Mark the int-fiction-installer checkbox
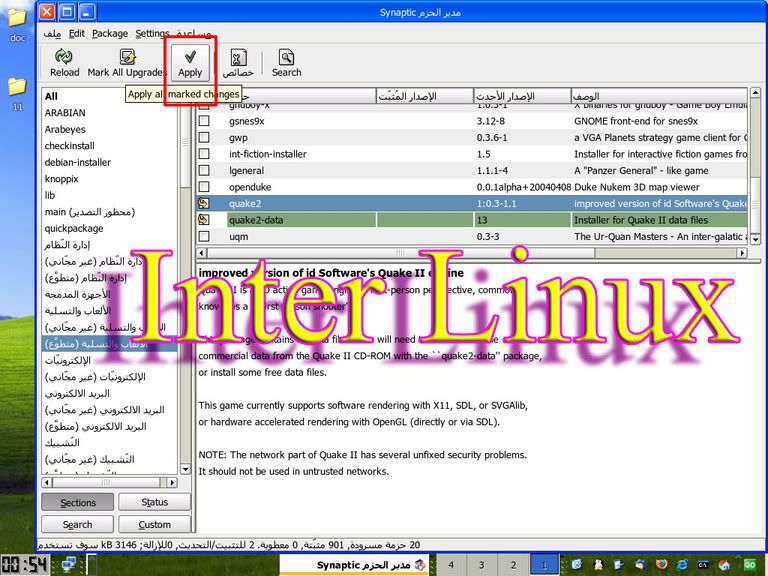 pos(204,154)
